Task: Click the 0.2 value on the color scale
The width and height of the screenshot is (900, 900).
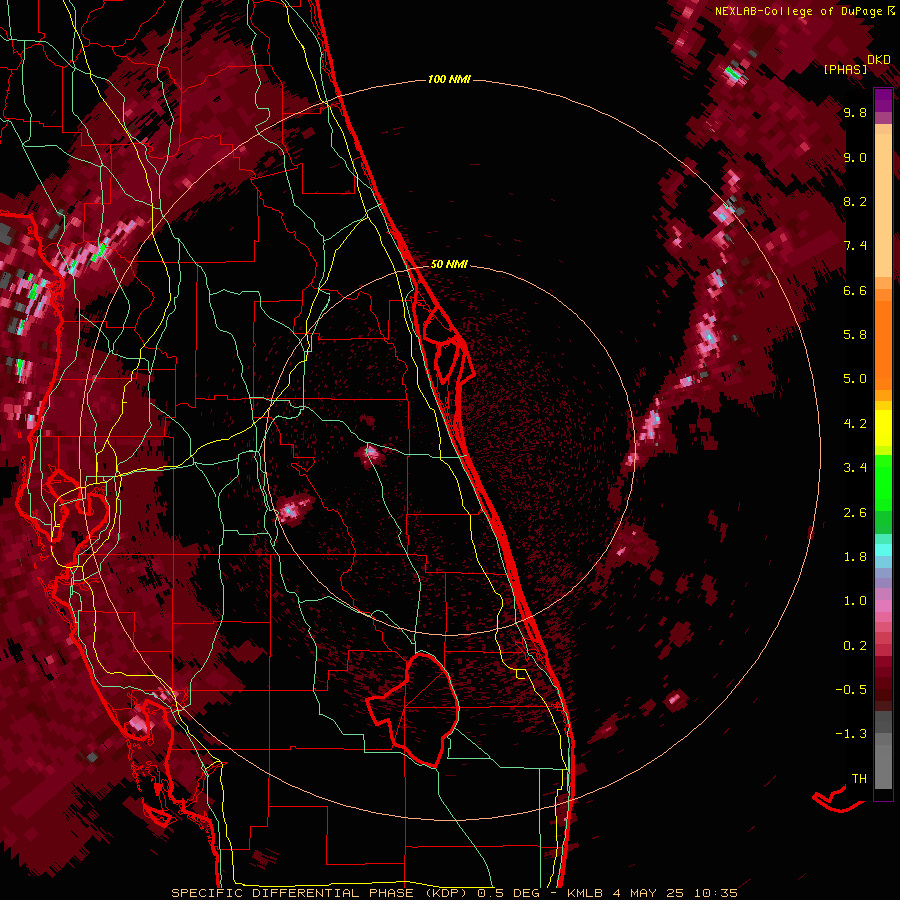Action: [x=855, y=646]
